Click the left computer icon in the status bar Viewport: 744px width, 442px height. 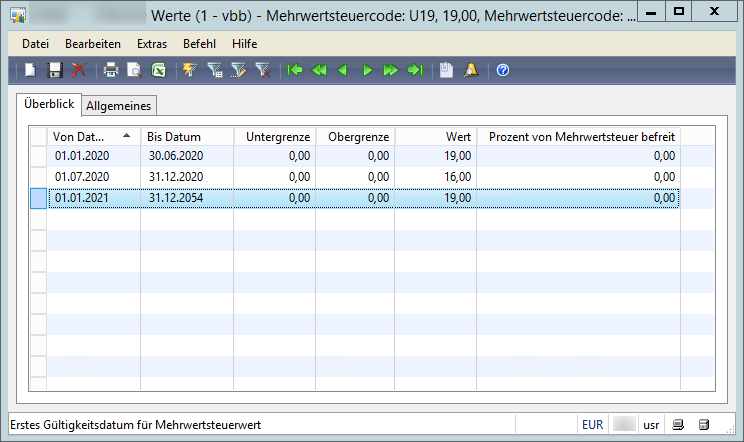click(x=678, y=424)
